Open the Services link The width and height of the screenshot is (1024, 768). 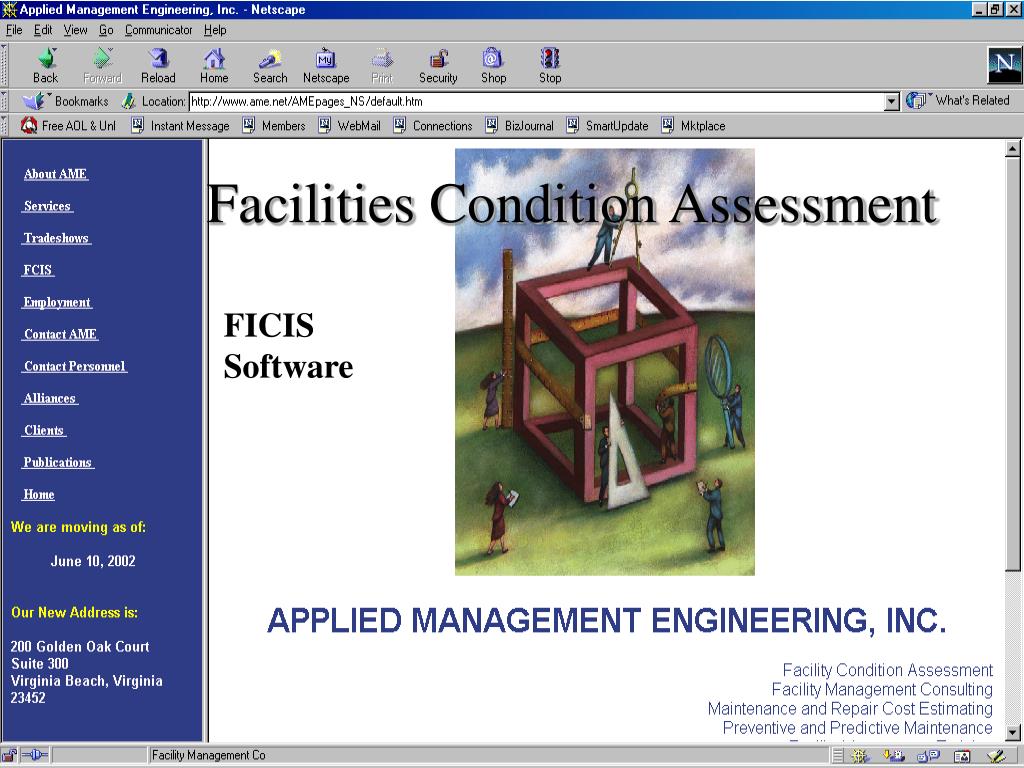point(48,206)
